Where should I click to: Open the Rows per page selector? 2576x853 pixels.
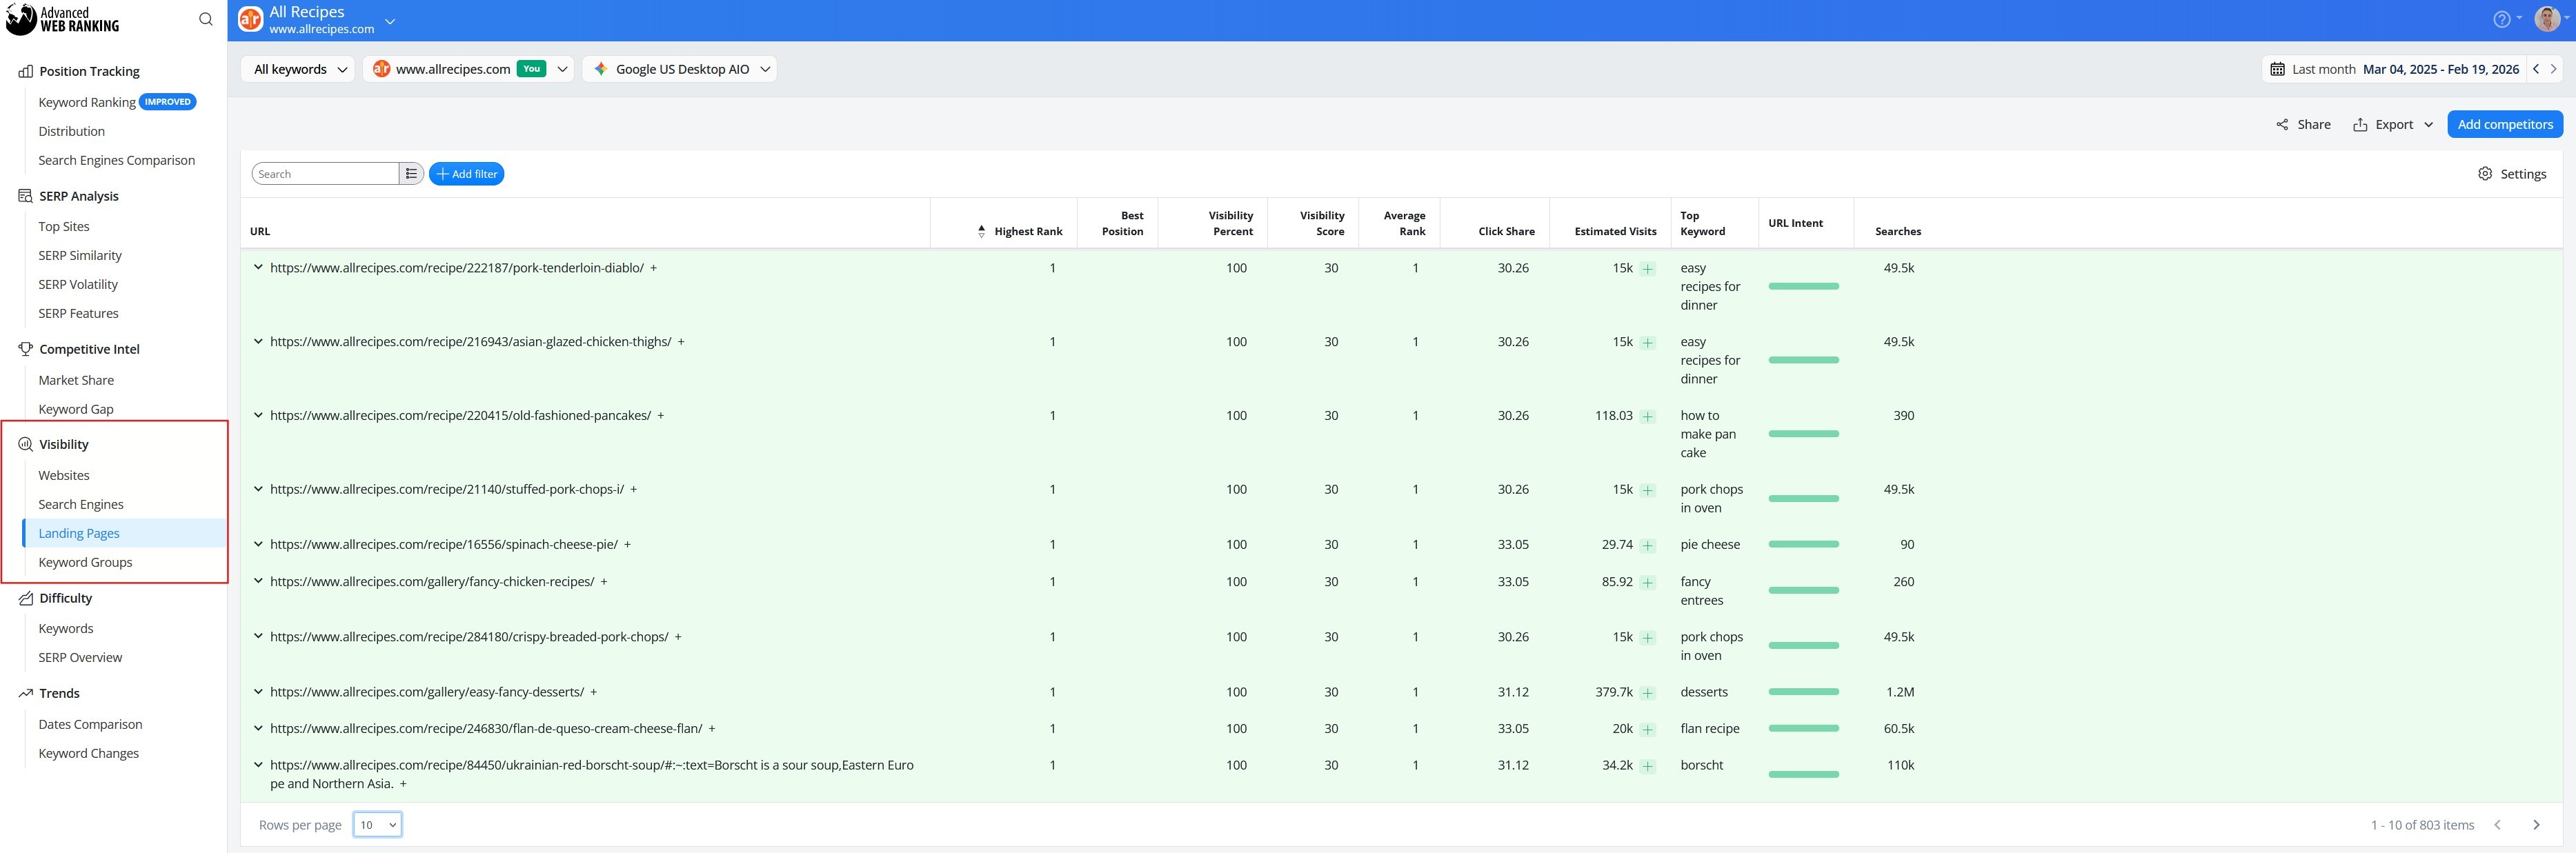[x=378, y=825]
